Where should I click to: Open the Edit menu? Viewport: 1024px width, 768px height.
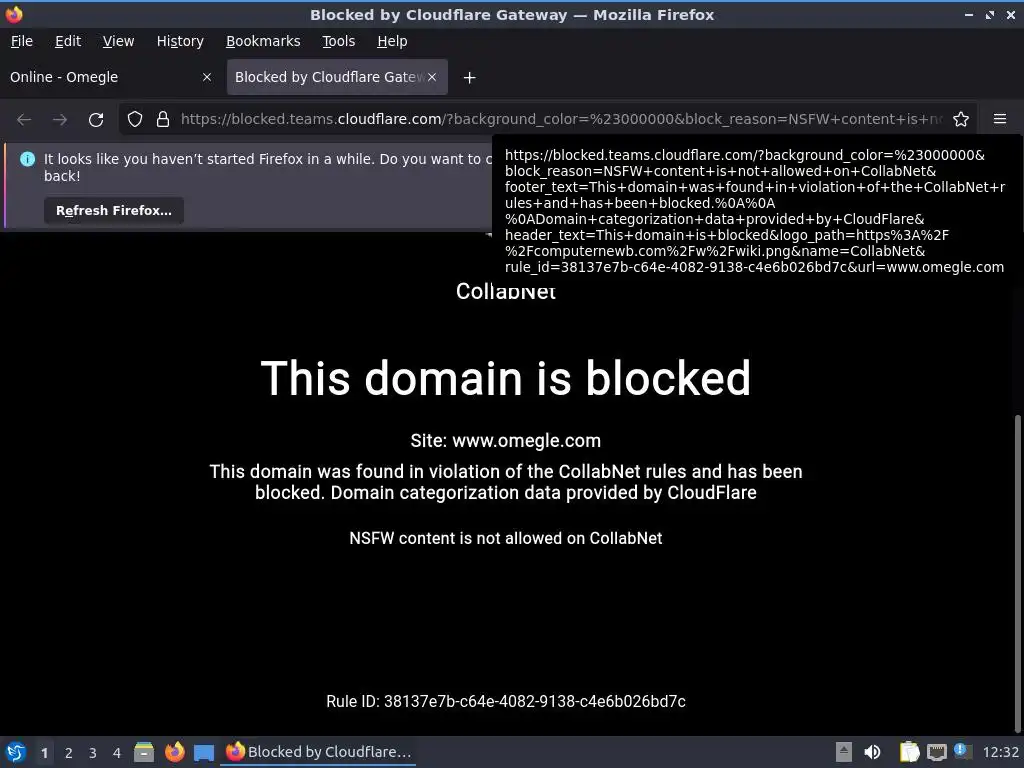click(68, 41)
